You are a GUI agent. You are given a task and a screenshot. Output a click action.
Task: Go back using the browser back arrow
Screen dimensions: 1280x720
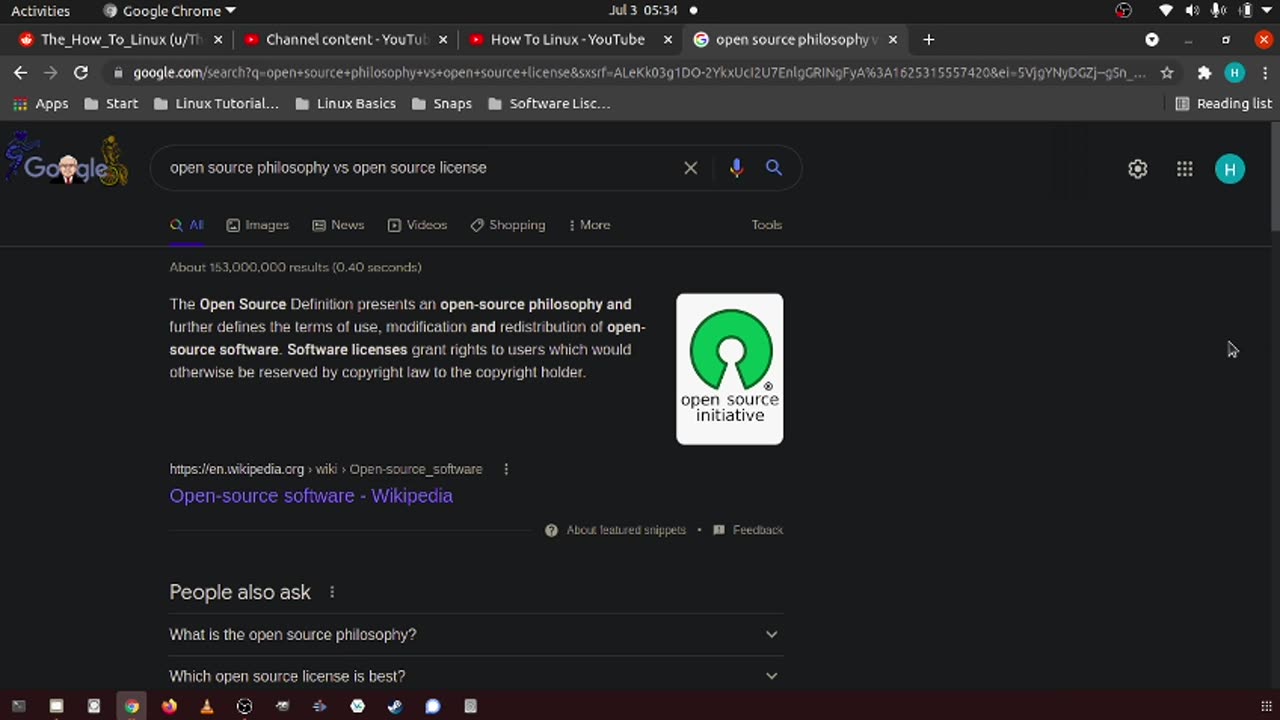20,72
